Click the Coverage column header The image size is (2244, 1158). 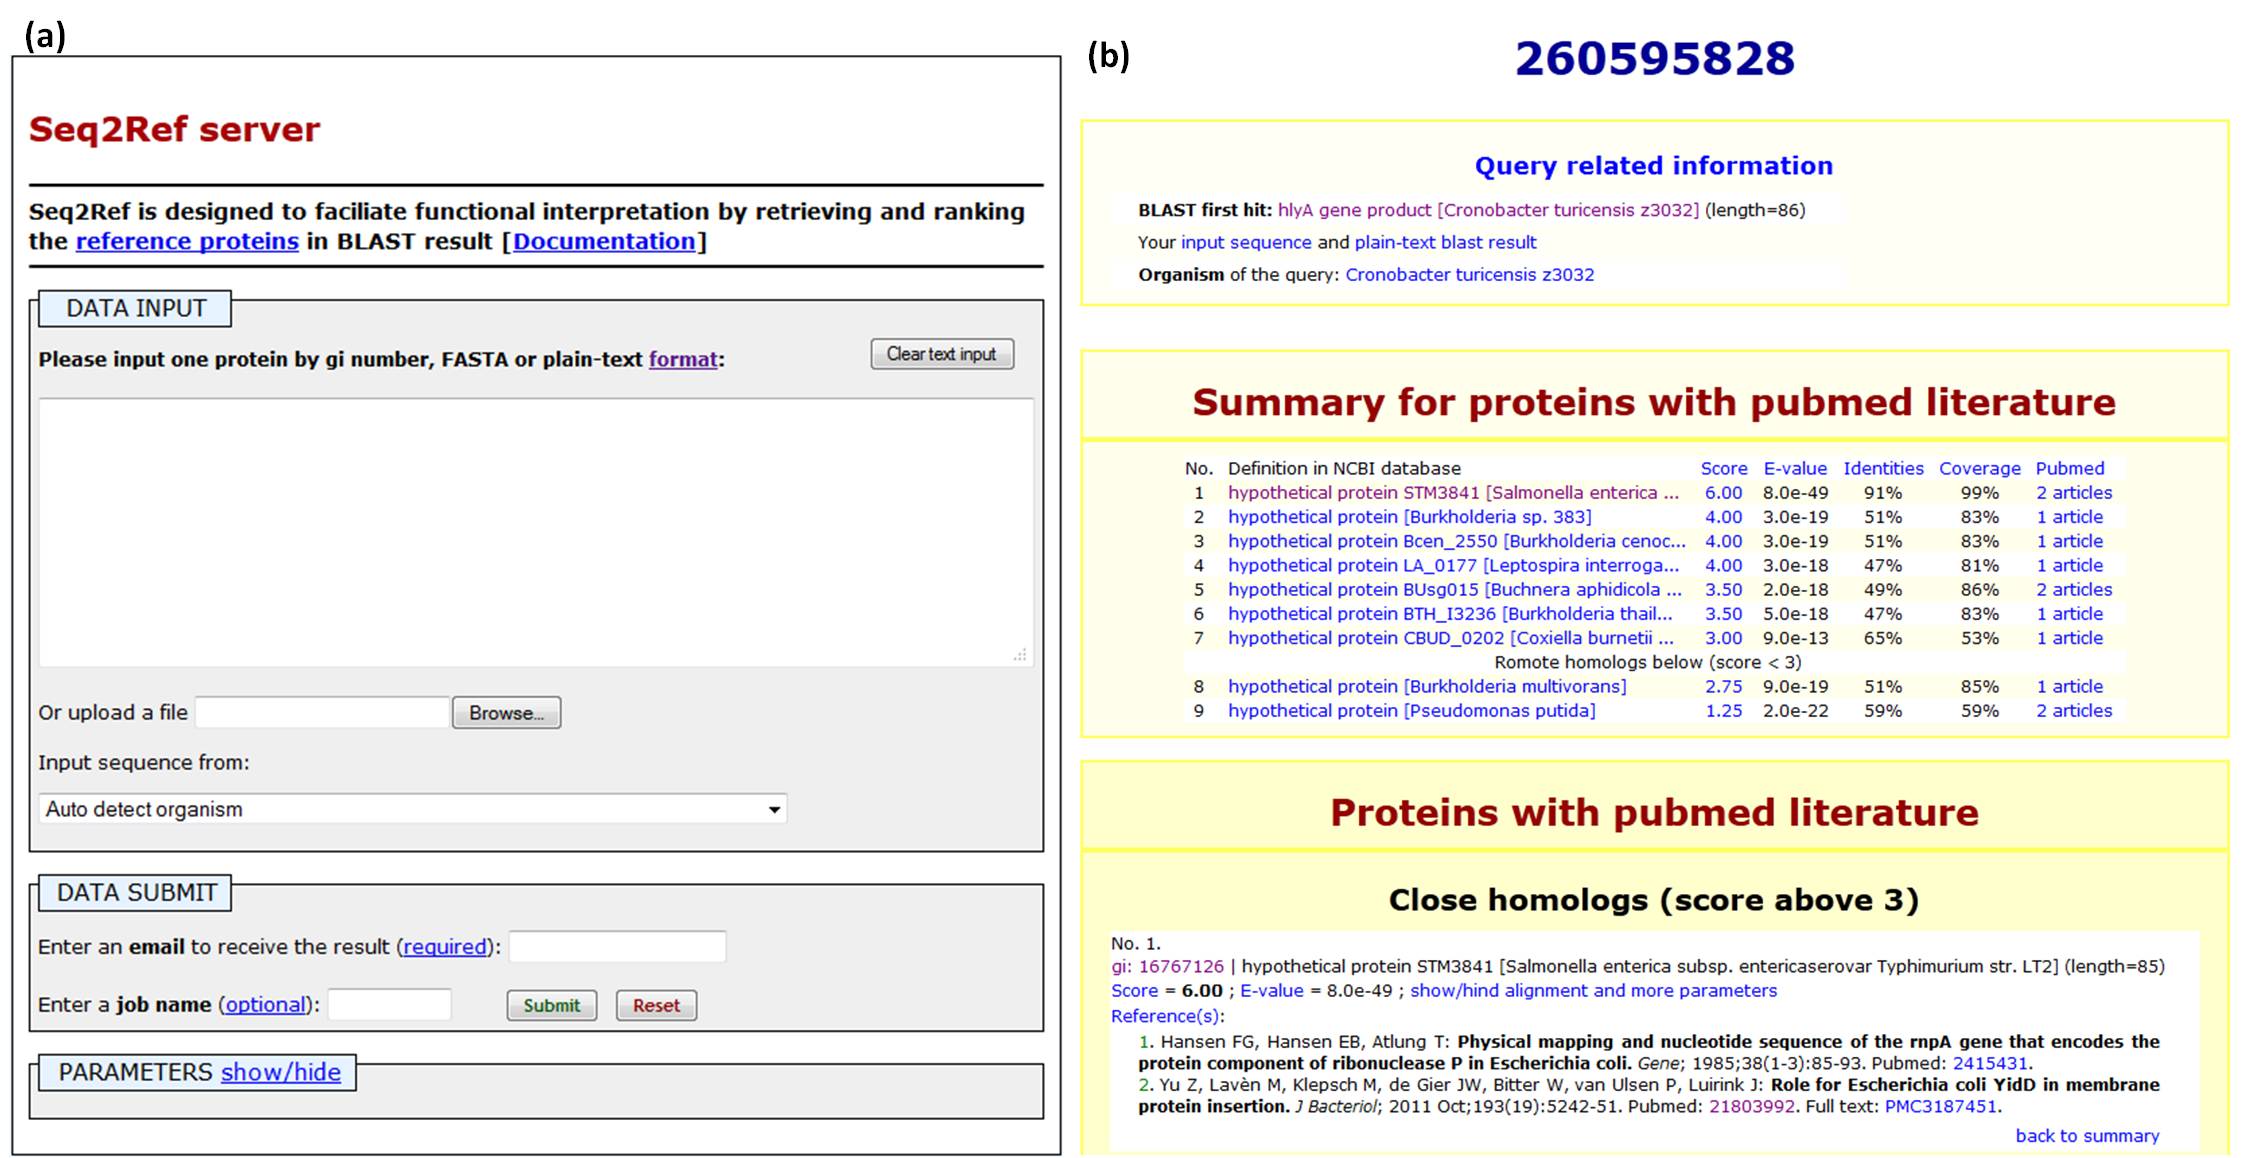click(x=1980, y=468)
